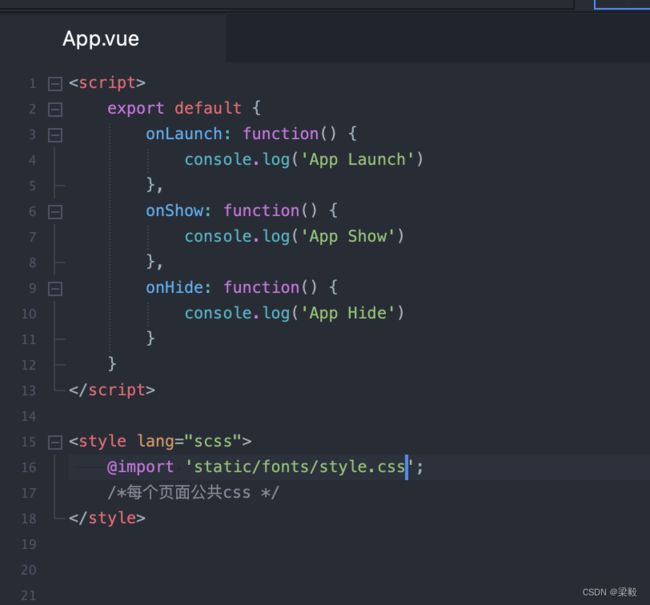Collapse the export default block on line 2

[55, 109]
